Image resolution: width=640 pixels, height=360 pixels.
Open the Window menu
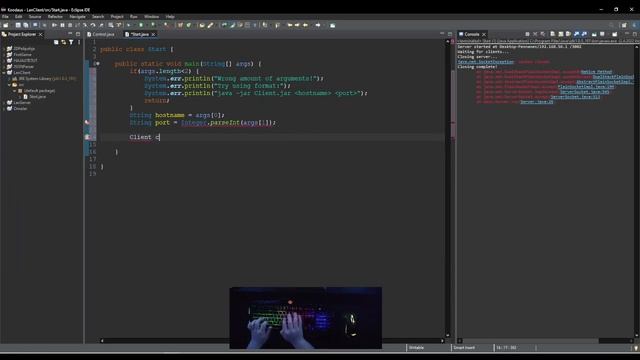click(x=151, y=17)
